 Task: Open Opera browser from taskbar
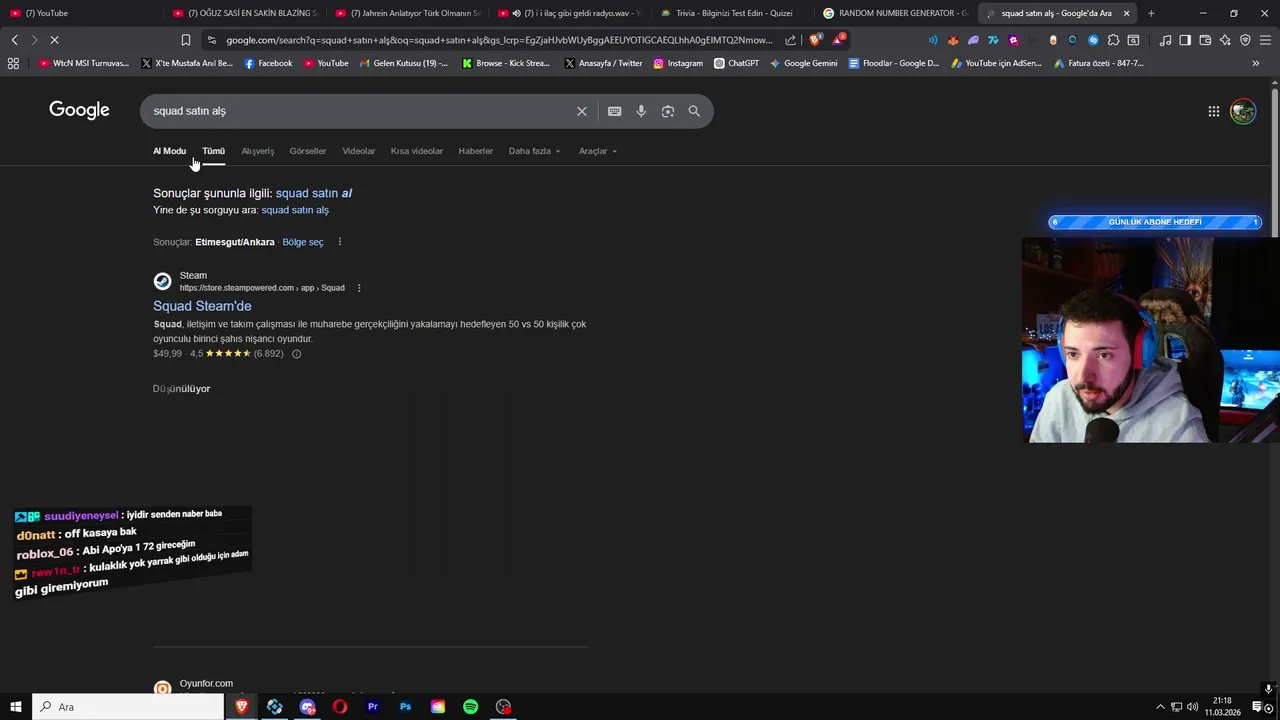(x=340, y=707)
